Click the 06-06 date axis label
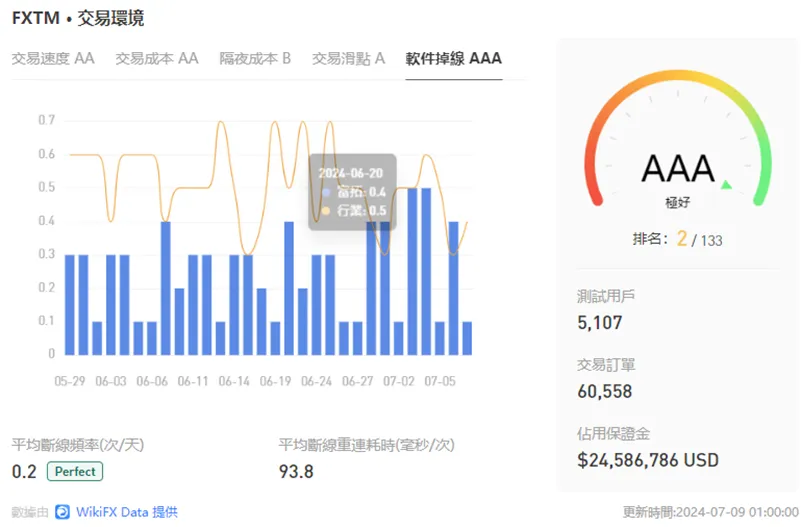The height and width of the screenshot is (527, 801). (x=152, y=381)
